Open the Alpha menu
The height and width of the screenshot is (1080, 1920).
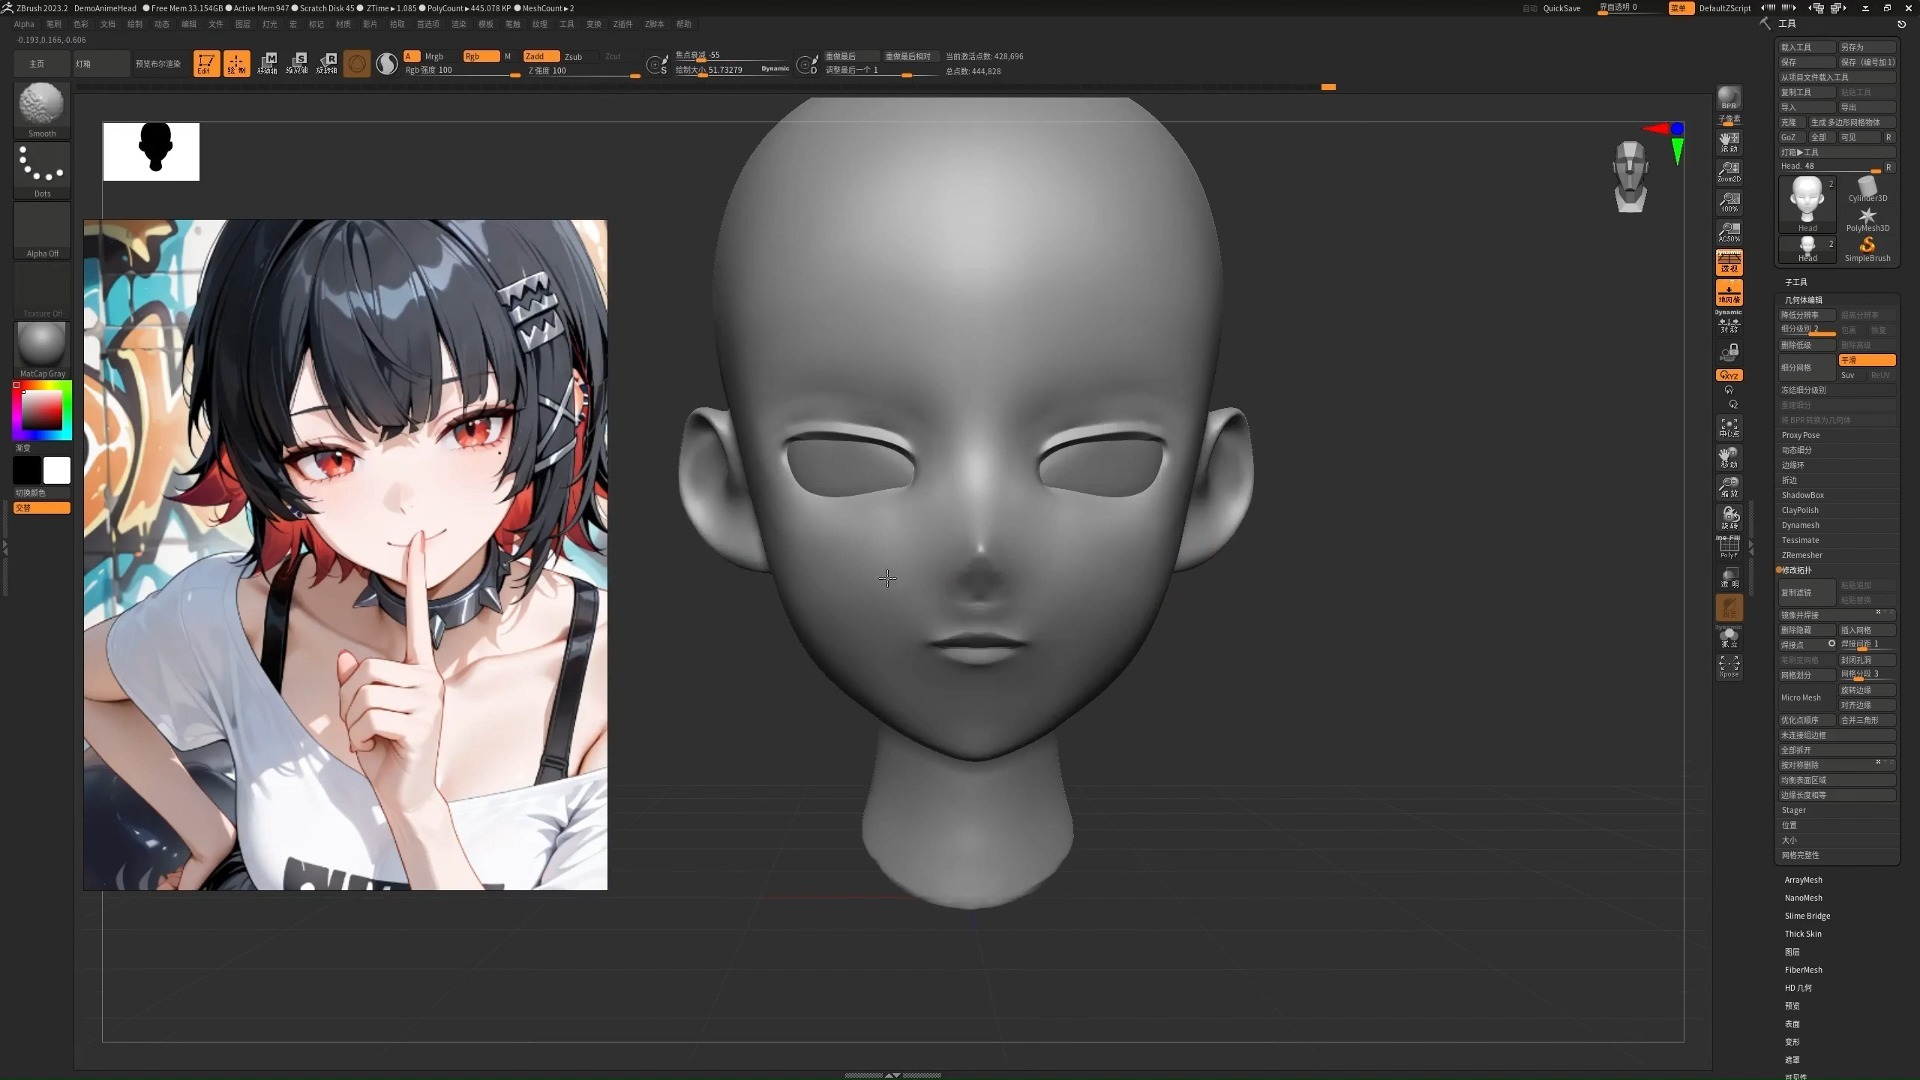(24, 24)
